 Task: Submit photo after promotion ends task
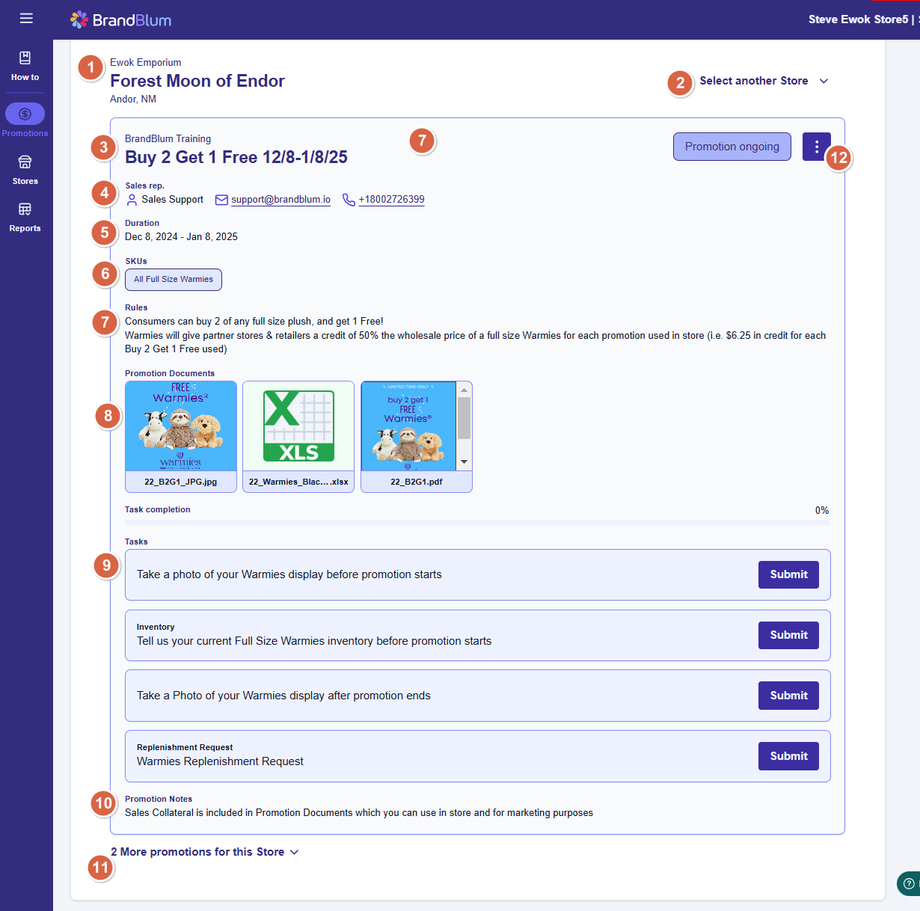tap(788, 696)
